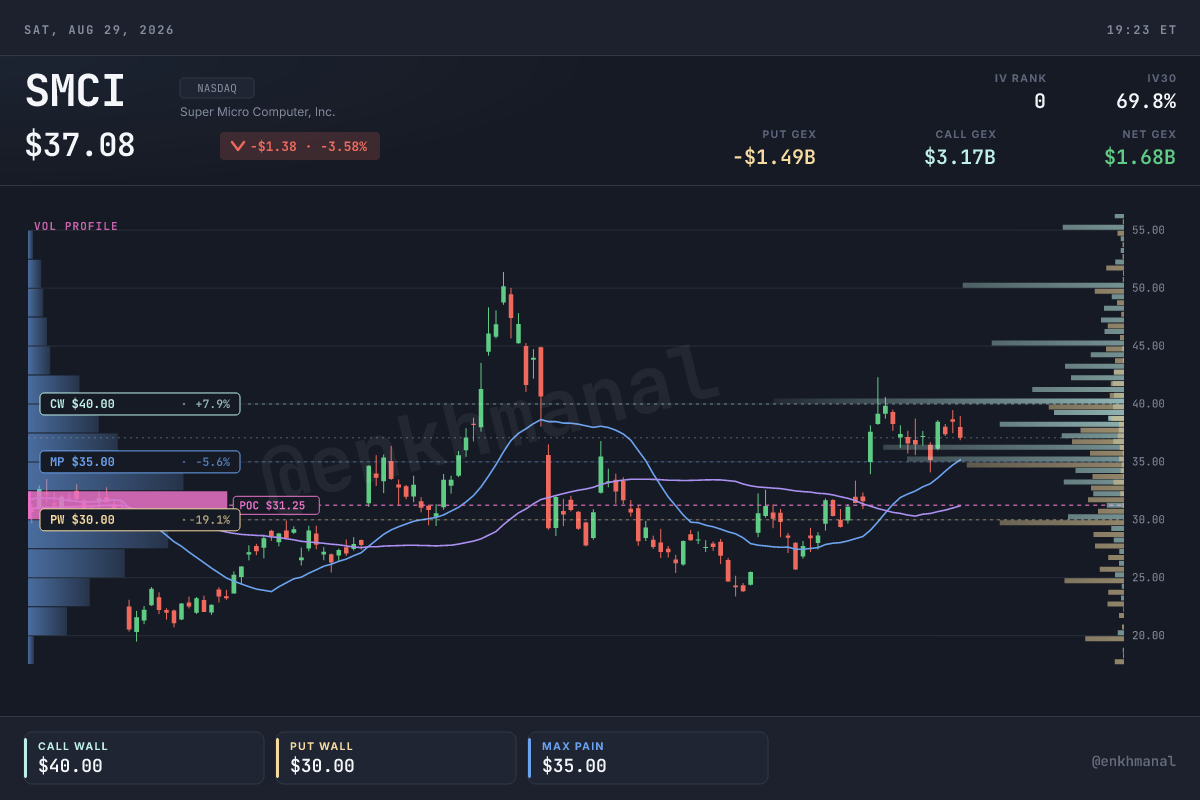The height and width of the screenshot is (800, 1200).
Task: Click the 55.00 price axis label
Action: coord(1148,230)
